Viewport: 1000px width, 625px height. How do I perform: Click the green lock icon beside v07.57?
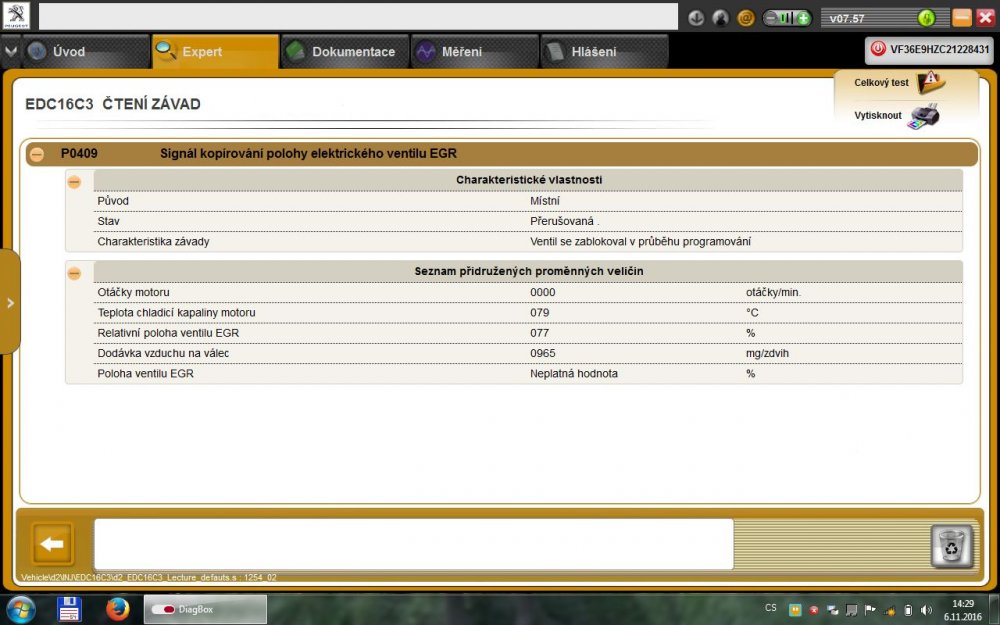[x=926, y=18]
